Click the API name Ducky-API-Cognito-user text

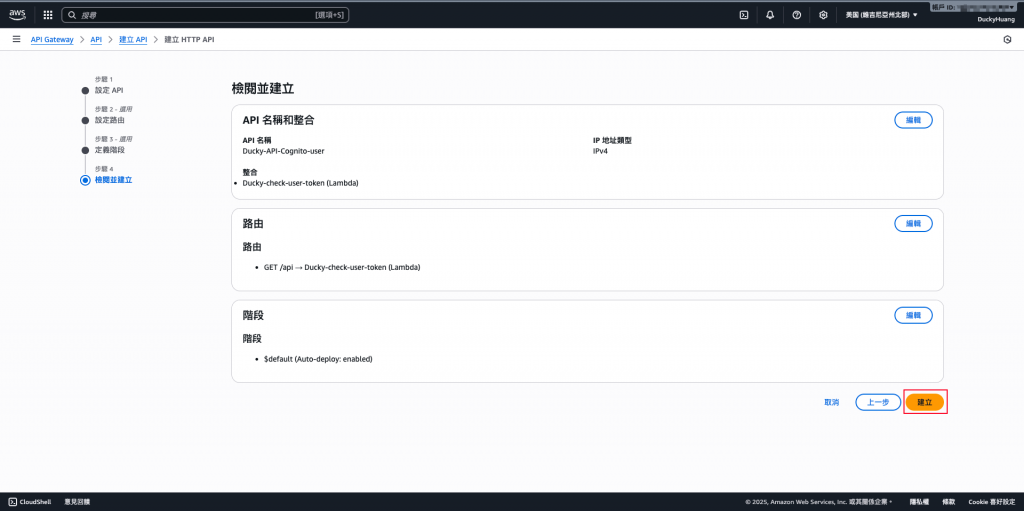click(x=283, y=150)
